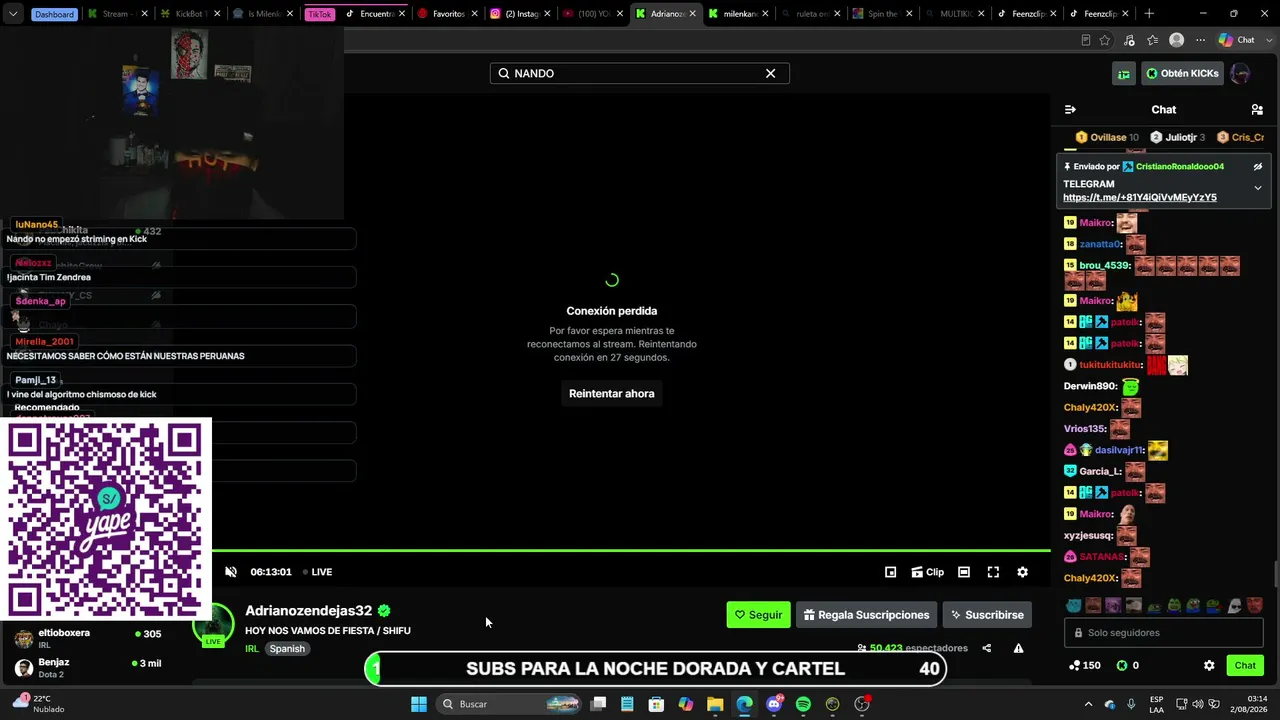Screen dimensions: 1280x720
Task: Switch to the Spin the wheel browser tab
Action: pos(884,14)
